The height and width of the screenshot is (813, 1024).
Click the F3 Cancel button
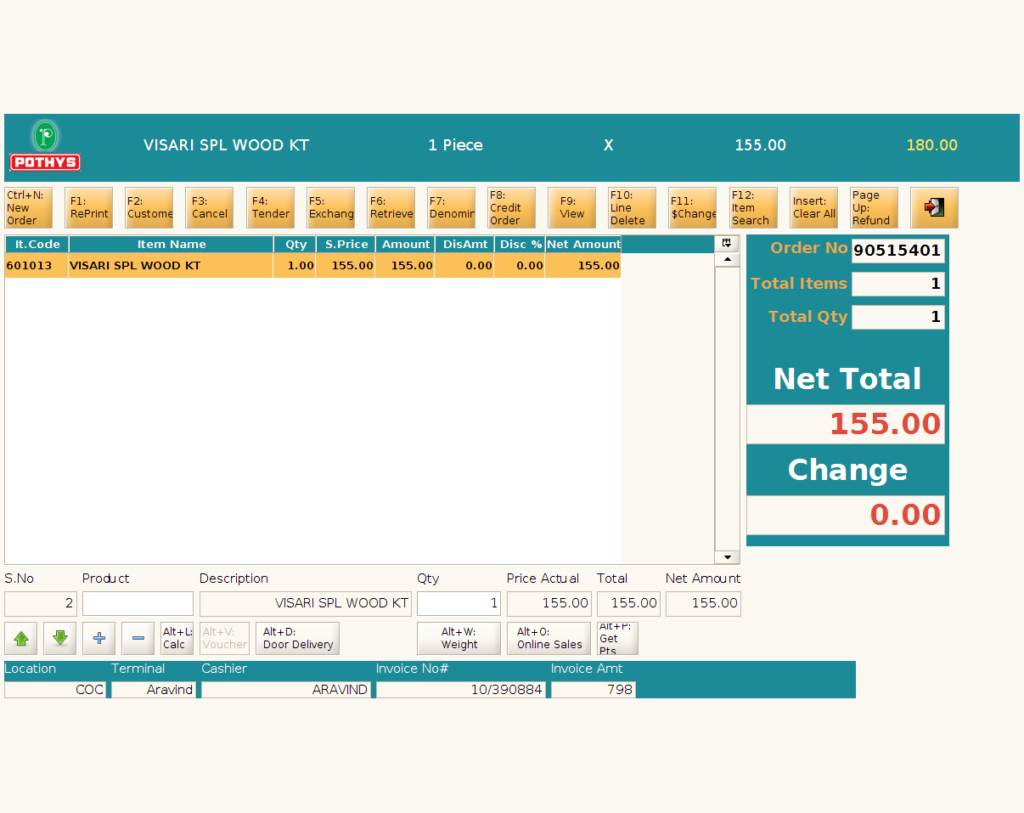point(209,208)
